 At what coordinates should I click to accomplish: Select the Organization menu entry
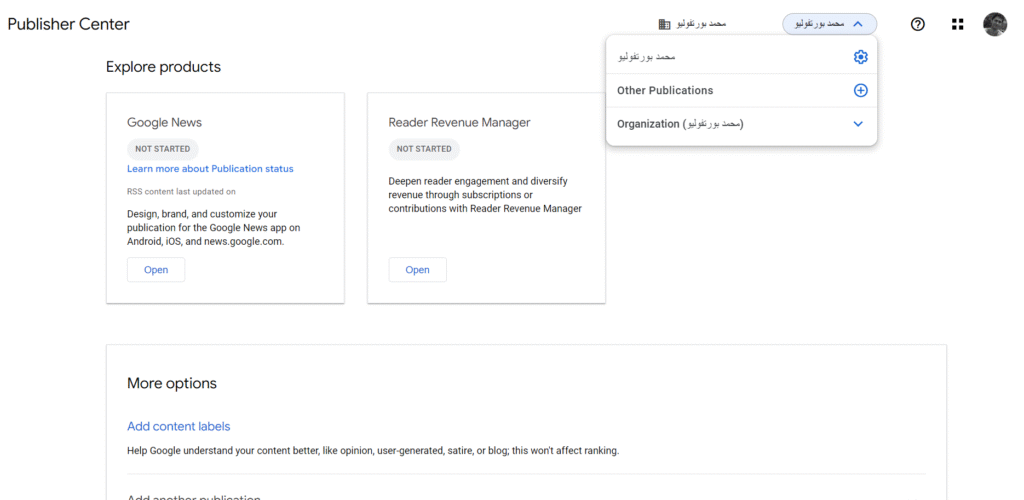741,124
